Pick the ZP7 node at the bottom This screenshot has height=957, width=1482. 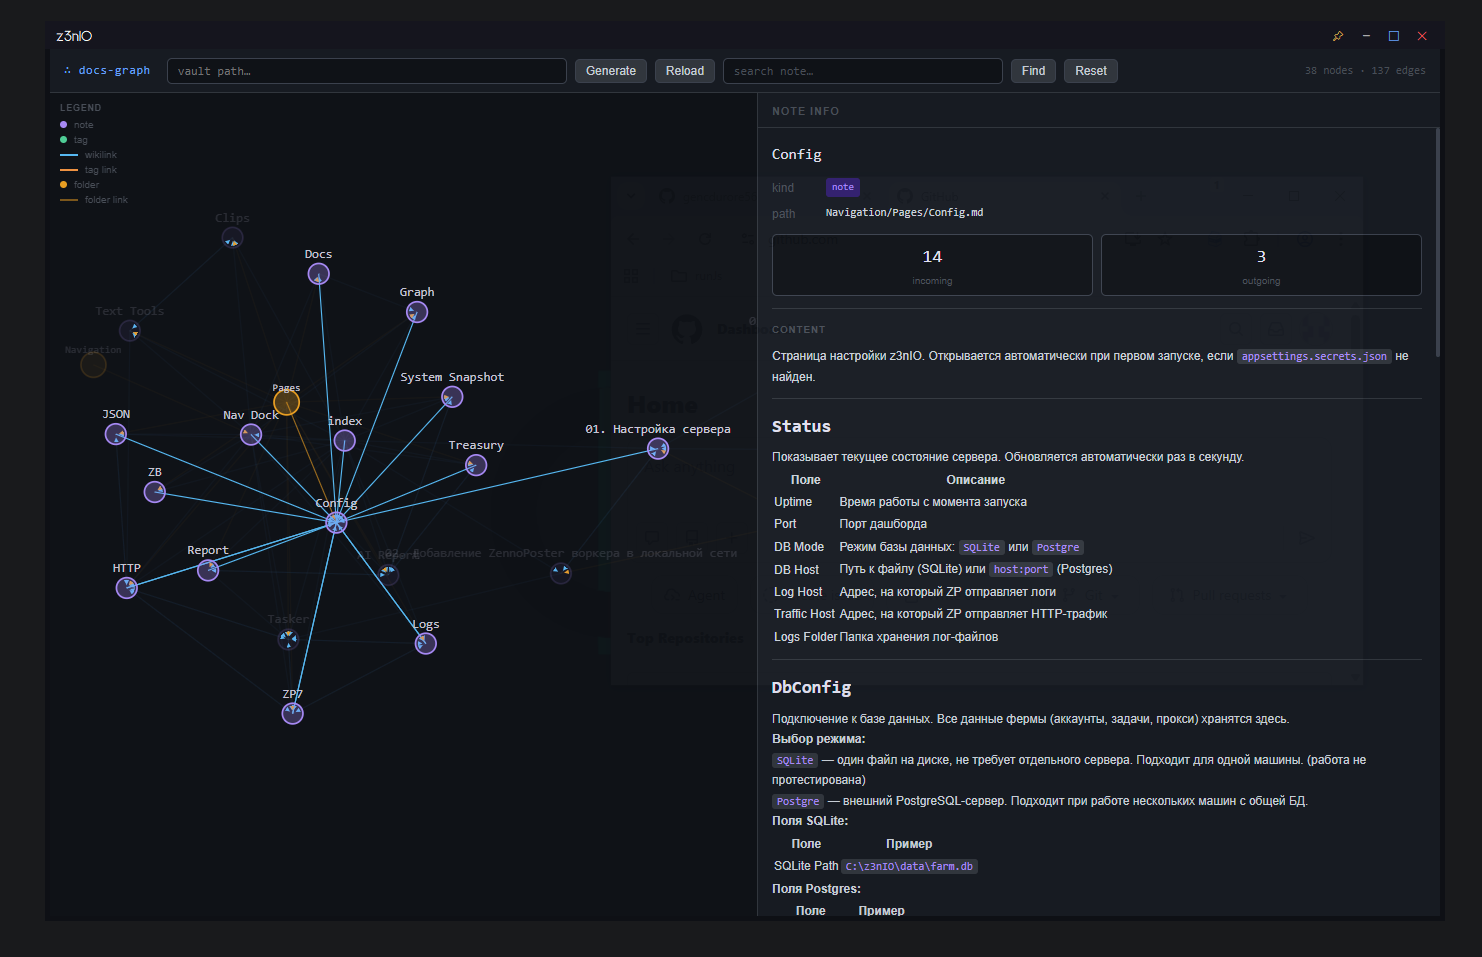click(292, 713)
